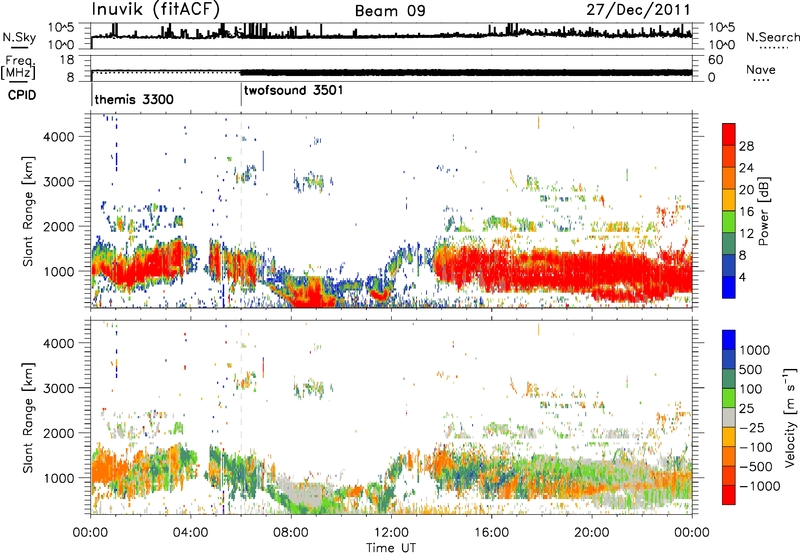Click the '12:00' time axis tick label

click(391, 532)
